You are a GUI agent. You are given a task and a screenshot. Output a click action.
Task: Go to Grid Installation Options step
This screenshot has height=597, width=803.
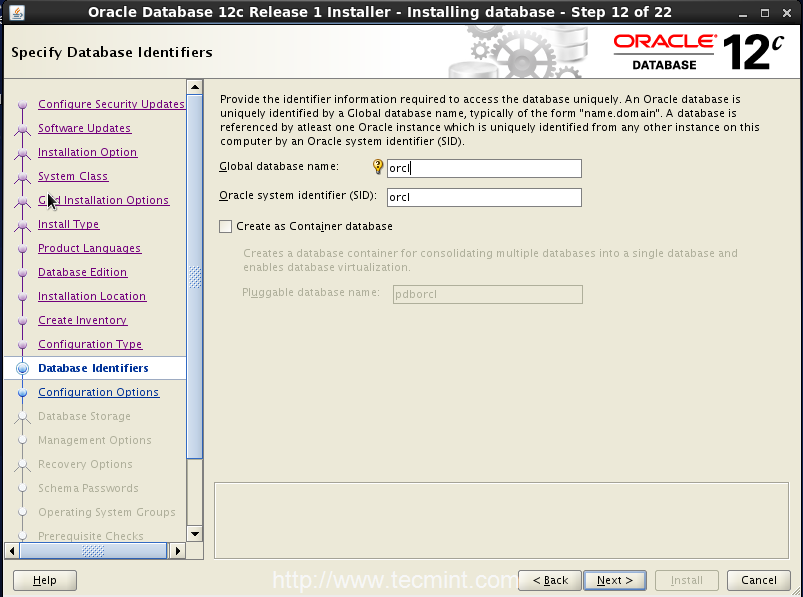(103, 200)
